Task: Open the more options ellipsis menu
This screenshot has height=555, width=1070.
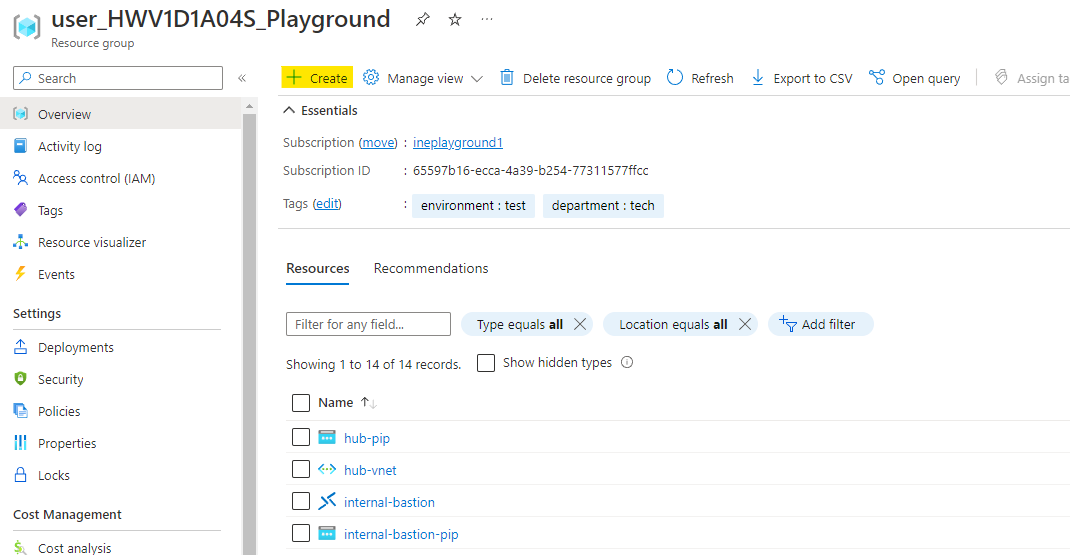Action: pyautogui.click(x=487, y=20)
